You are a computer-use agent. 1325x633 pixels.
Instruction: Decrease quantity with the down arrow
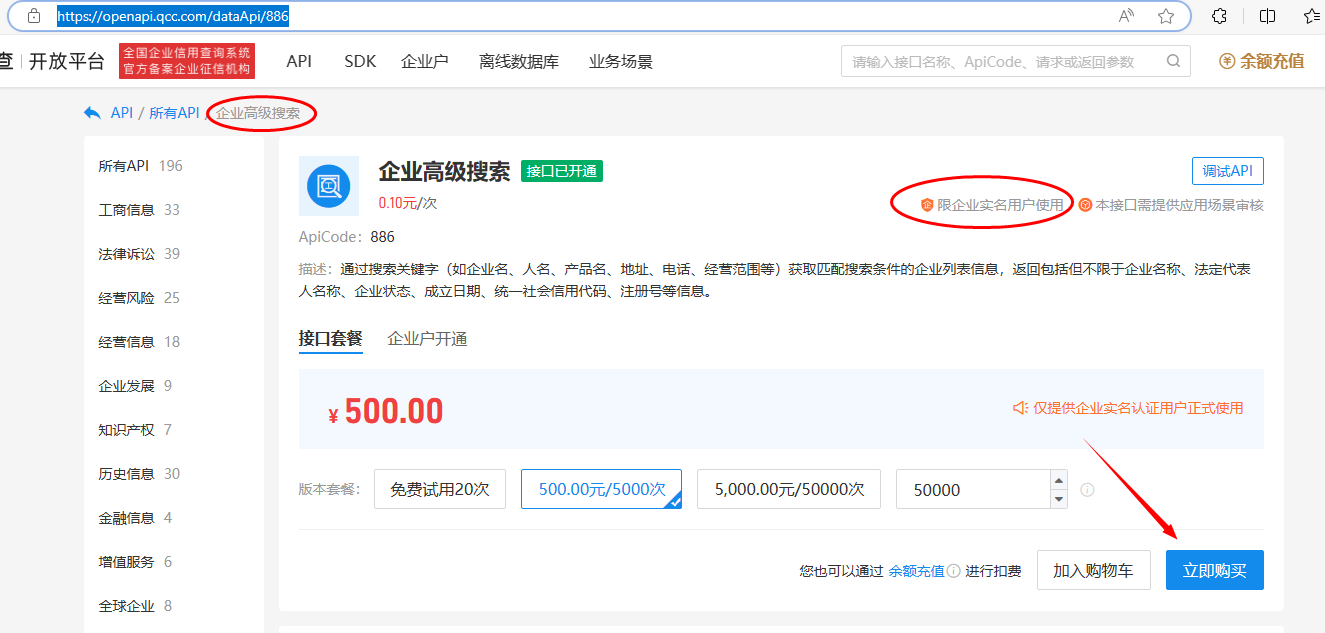pos(1059,499)
